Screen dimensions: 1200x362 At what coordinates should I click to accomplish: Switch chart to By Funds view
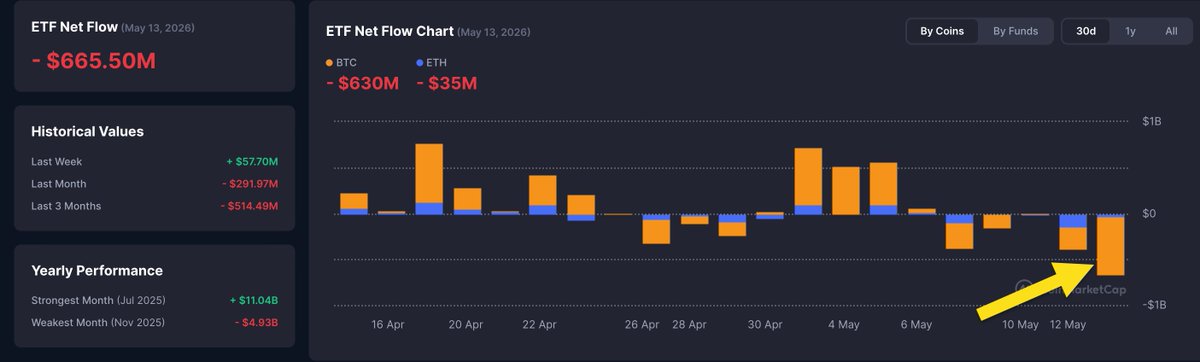[1015, 31]
